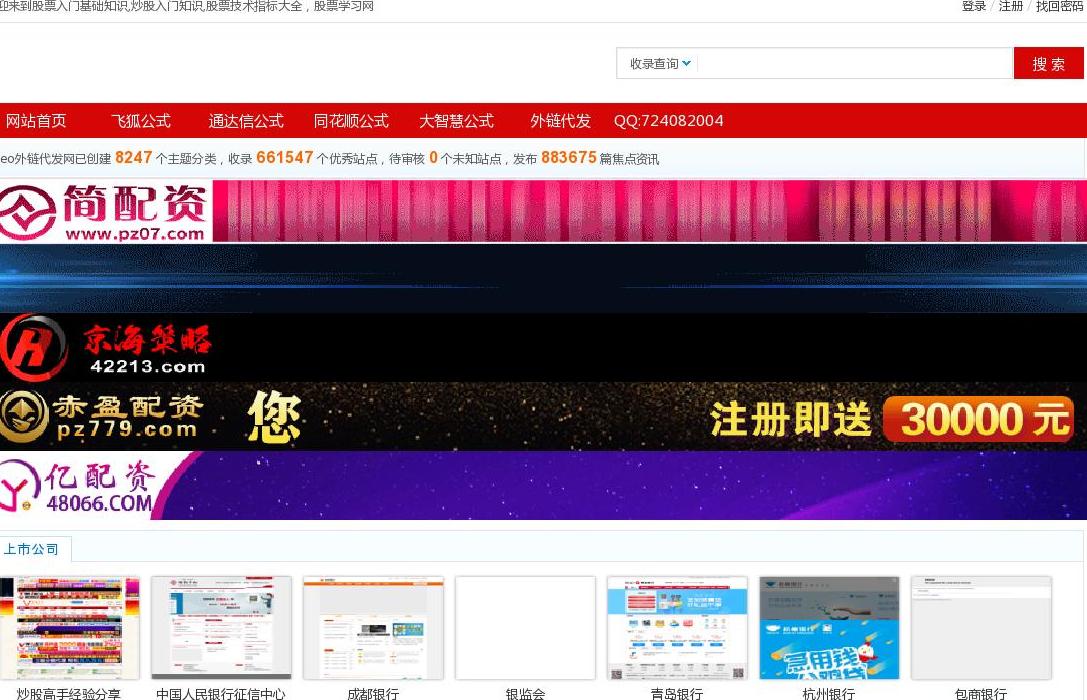Click the 成都银行 caption link
Screen dimensions: 1087x700
click(373, 693)
